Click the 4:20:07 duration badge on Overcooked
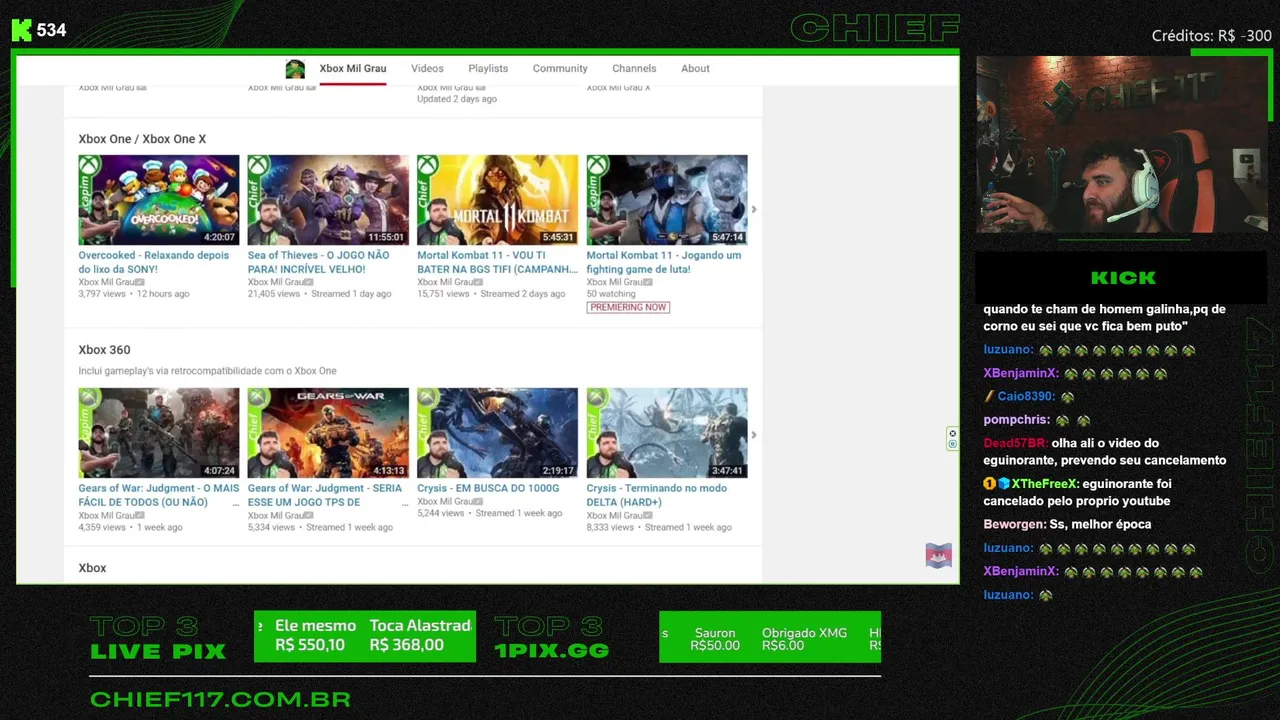Viewport: 1280px width, 720px height. 219,237
